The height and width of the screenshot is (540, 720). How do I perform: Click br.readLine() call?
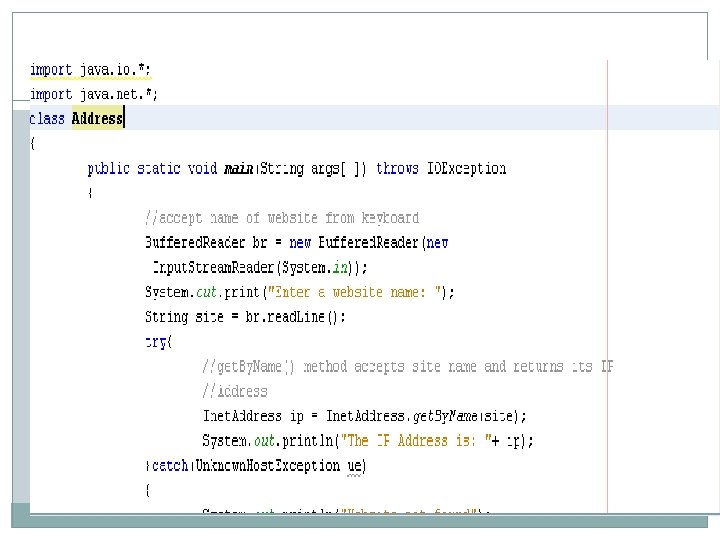pyautogui.click(x=295, y=317)
